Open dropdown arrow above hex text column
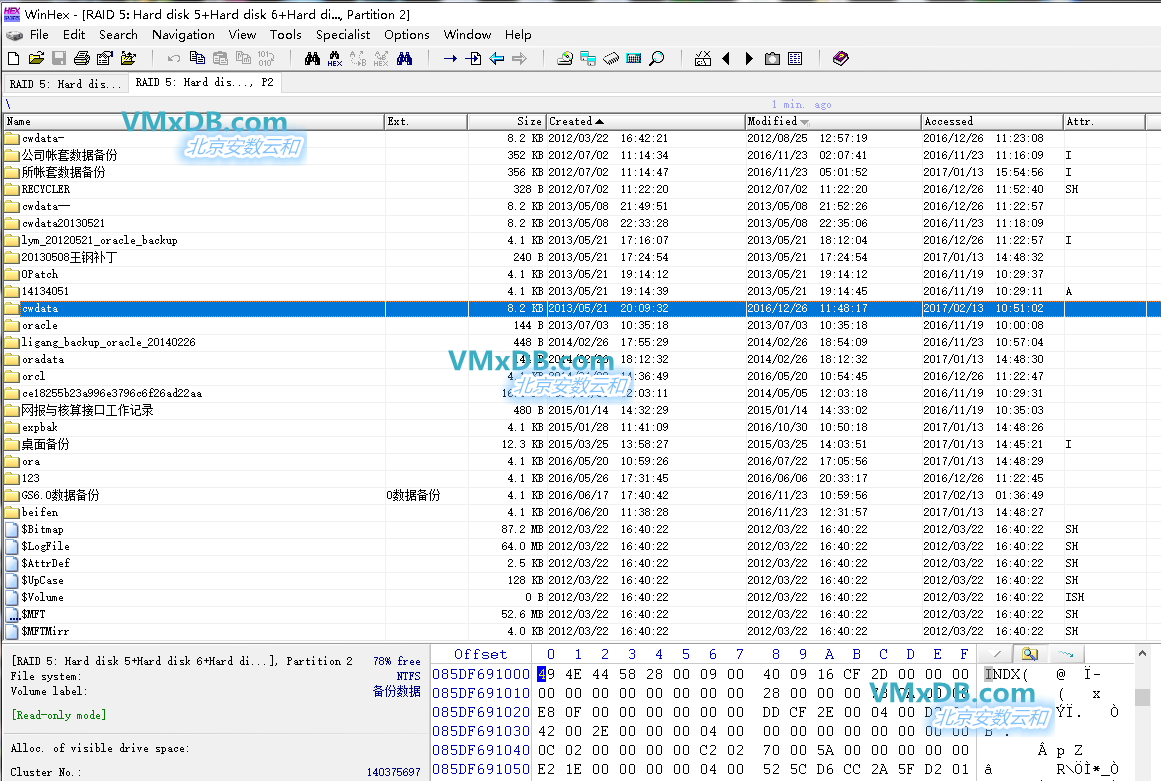The width and height of the screenshot is (1161, 781). [x=997, y=654]
